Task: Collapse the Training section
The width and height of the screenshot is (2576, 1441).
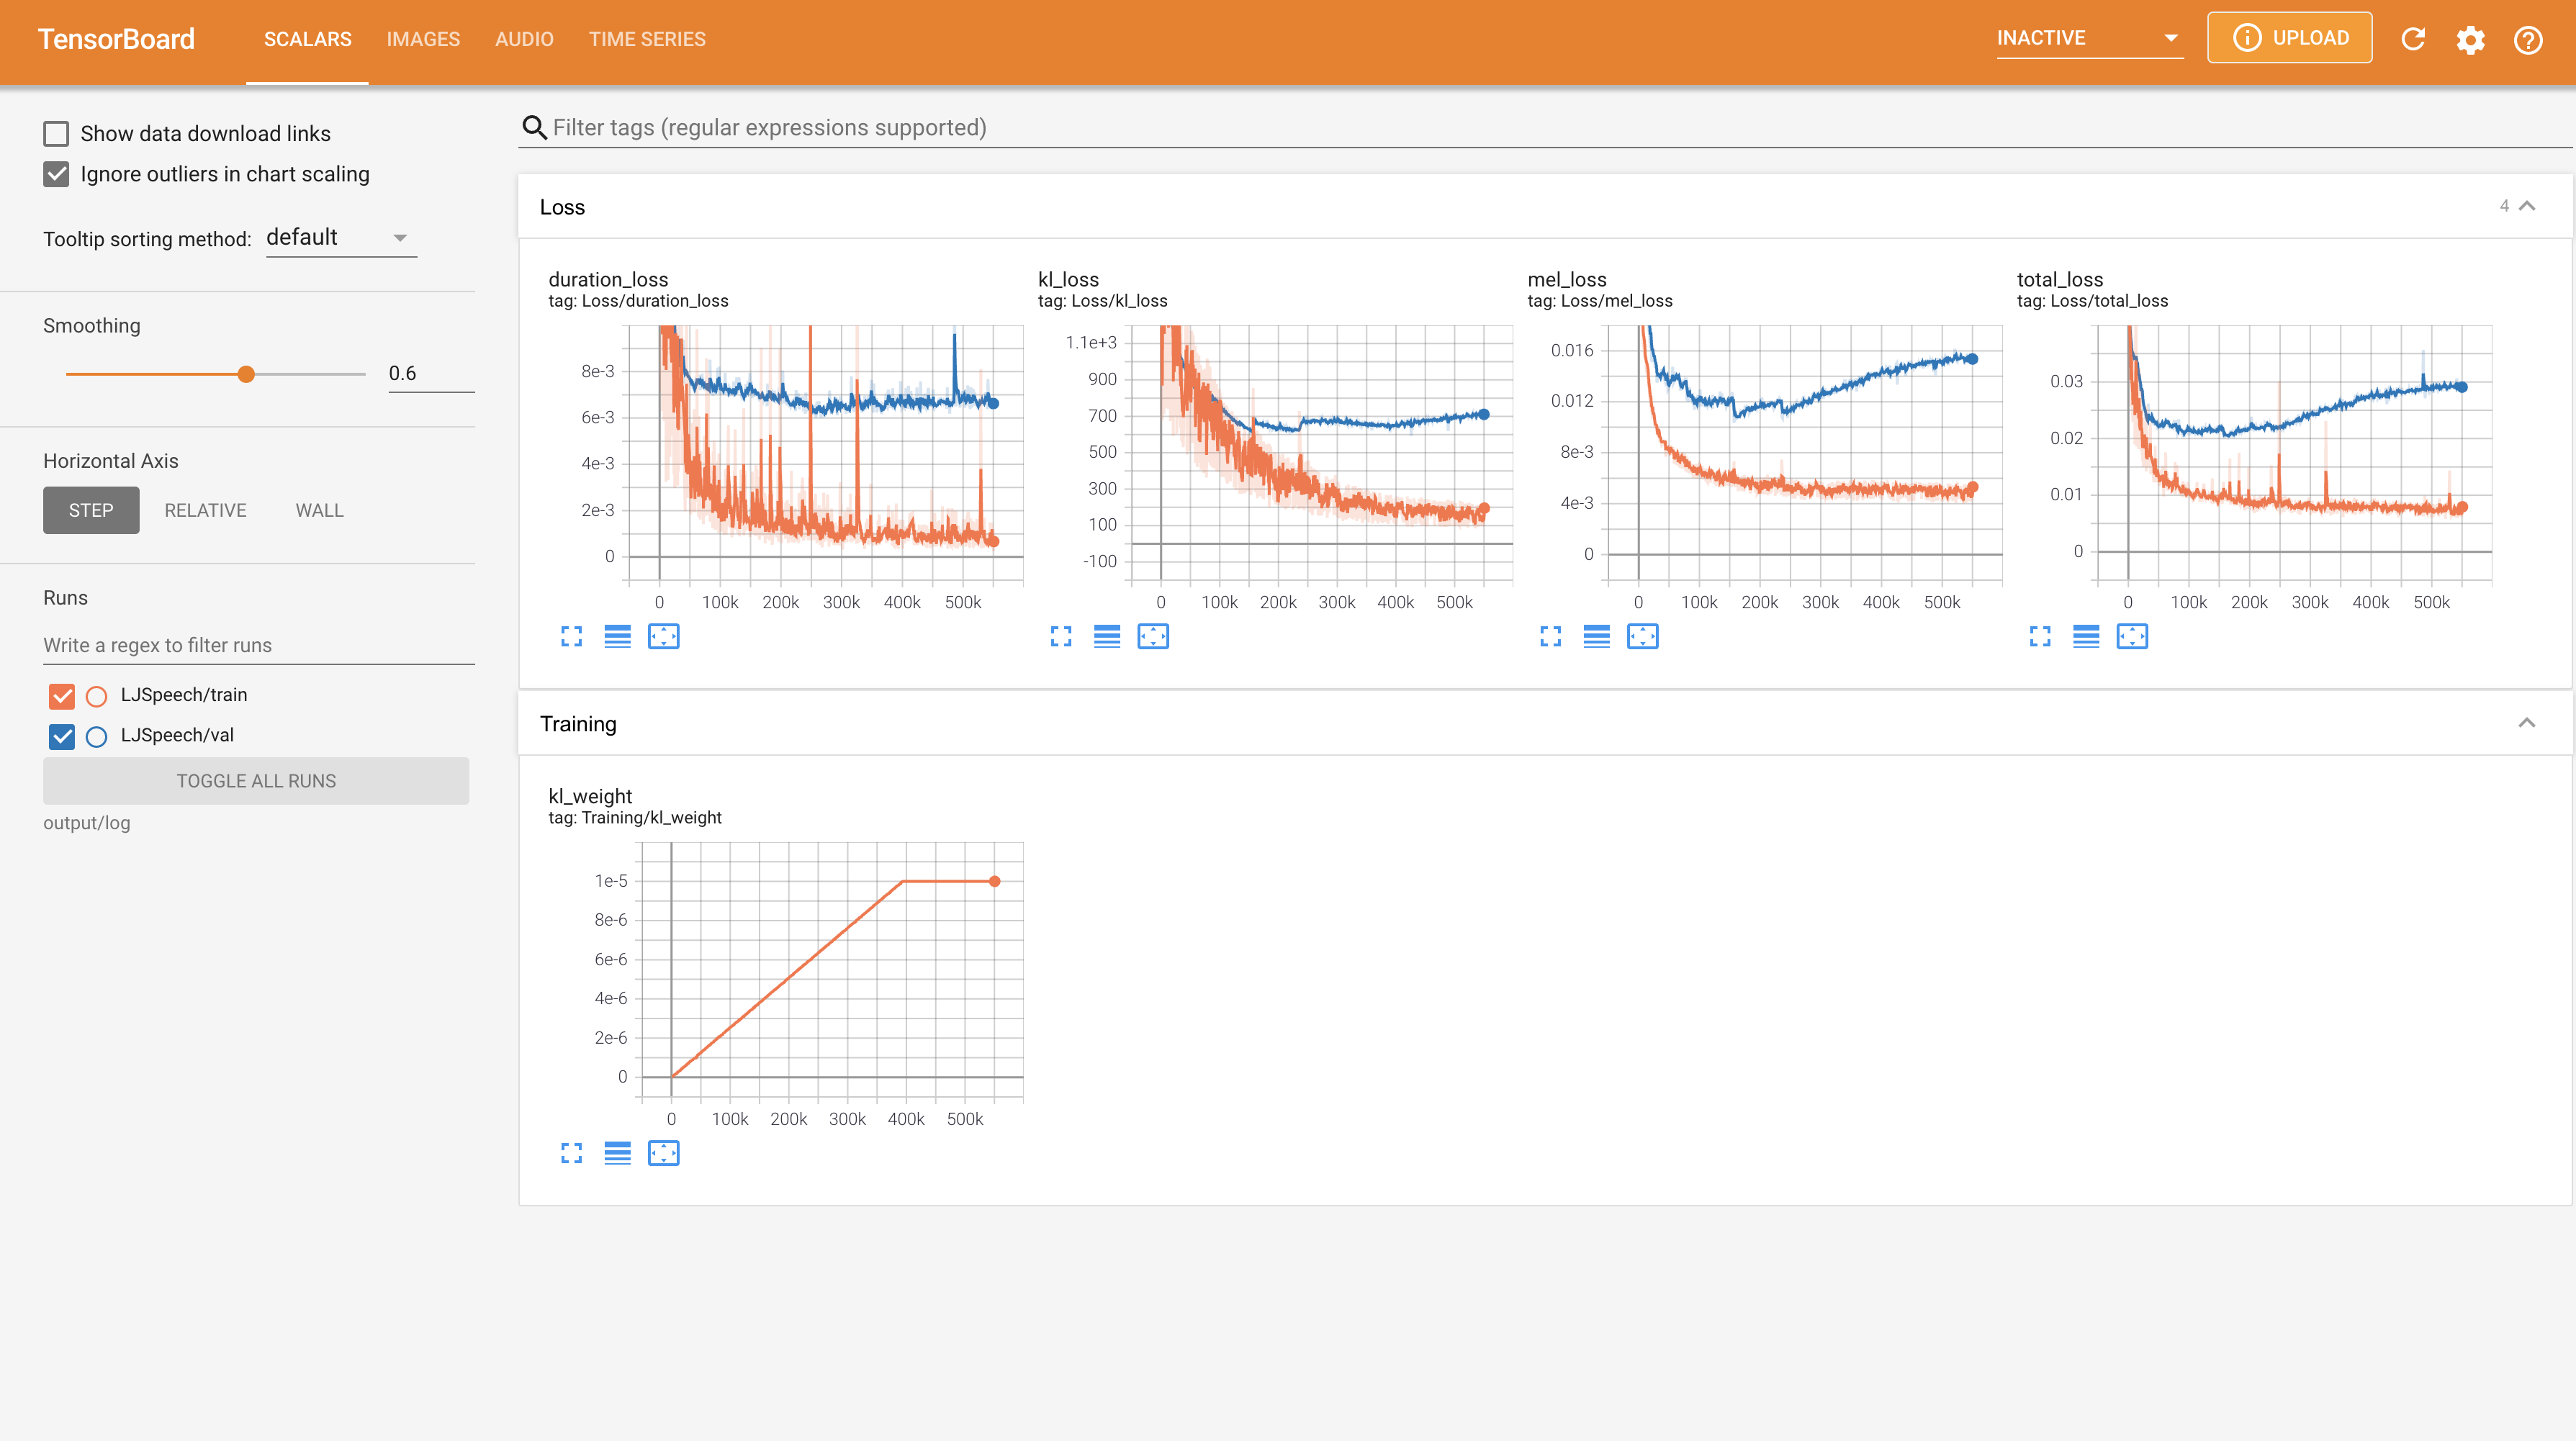Action: [2526, 723]
